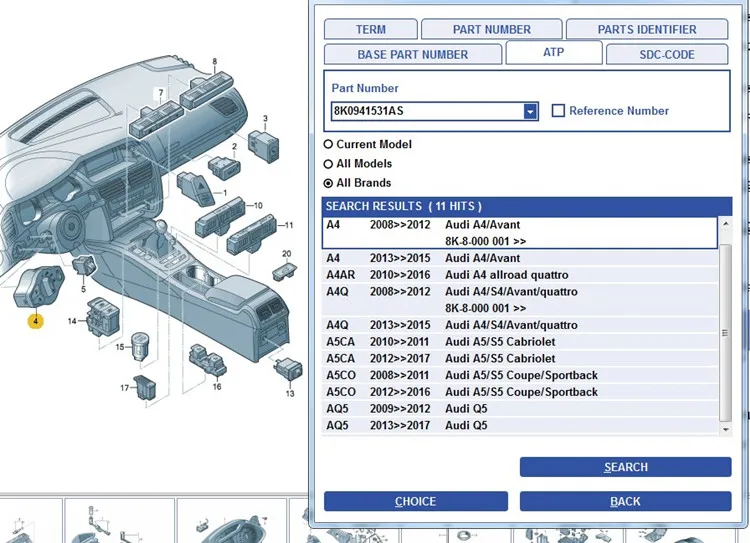This screenshot has width=750, height=543.
Task: Click part number 1 label in diagram
Action: (225, 193)
